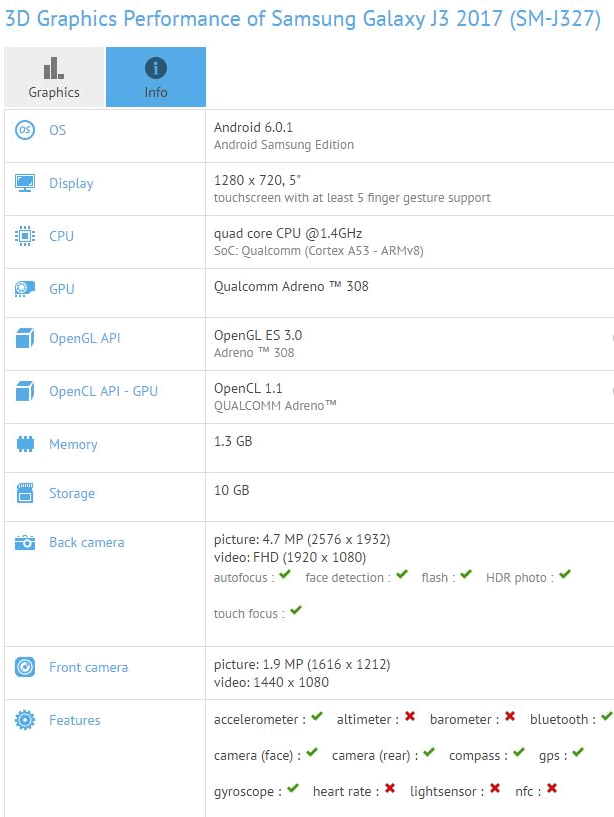Click the CPU chip icon
Screen dimensions: 614x817
point(25,236)
